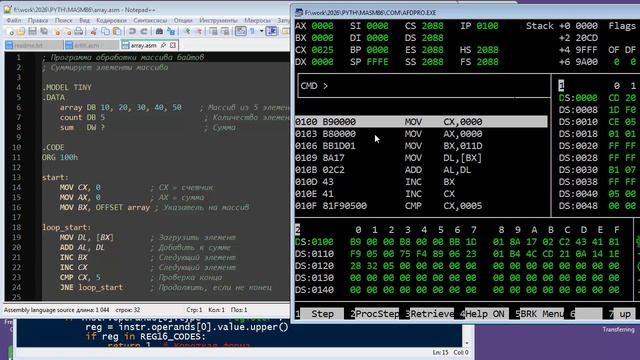The height and width of the screenshot is (360, 640).
Task: Click the up function key button
Action: (x=624, y=314)
